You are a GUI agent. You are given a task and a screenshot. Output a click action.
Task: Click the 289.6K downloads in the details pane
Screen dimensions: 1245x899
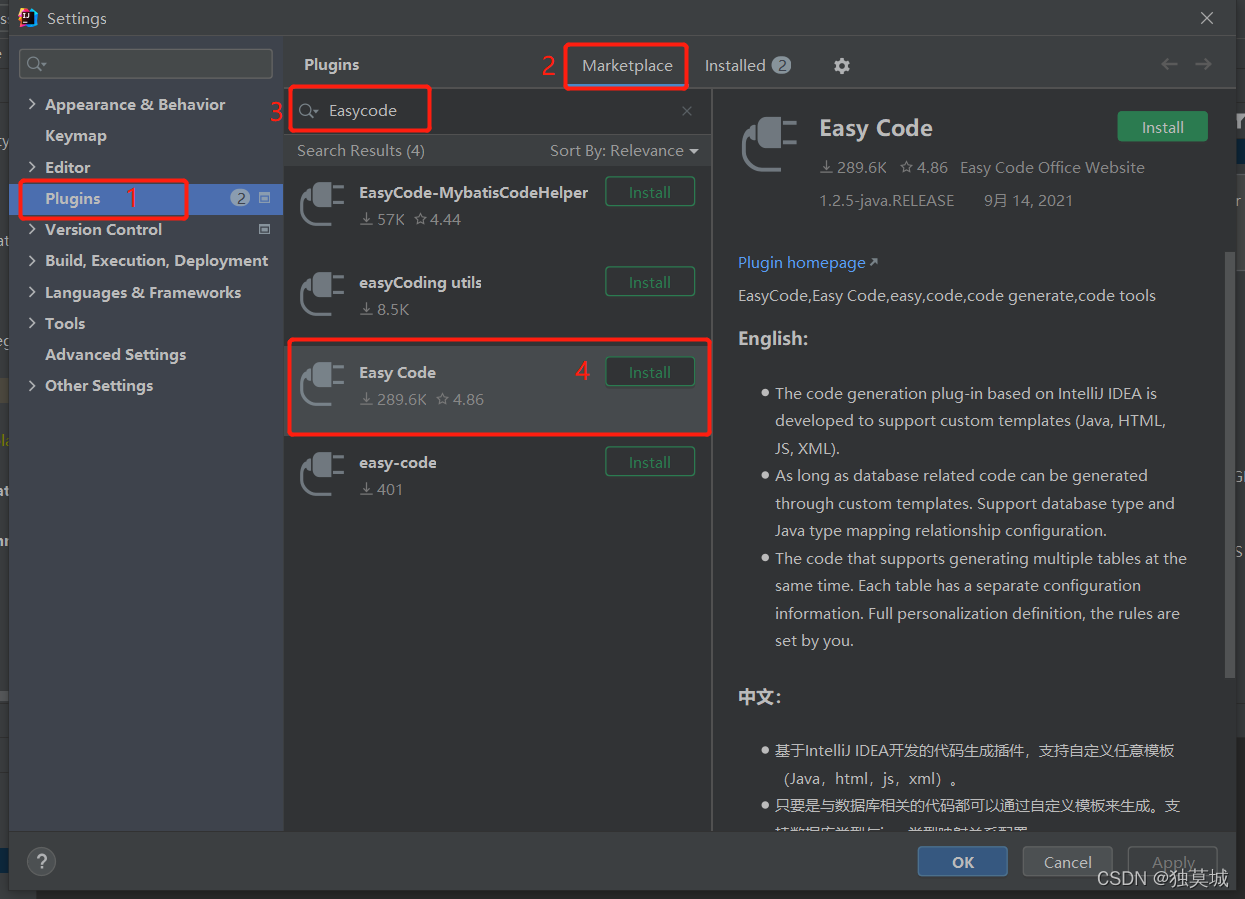(x=853, y=168)
